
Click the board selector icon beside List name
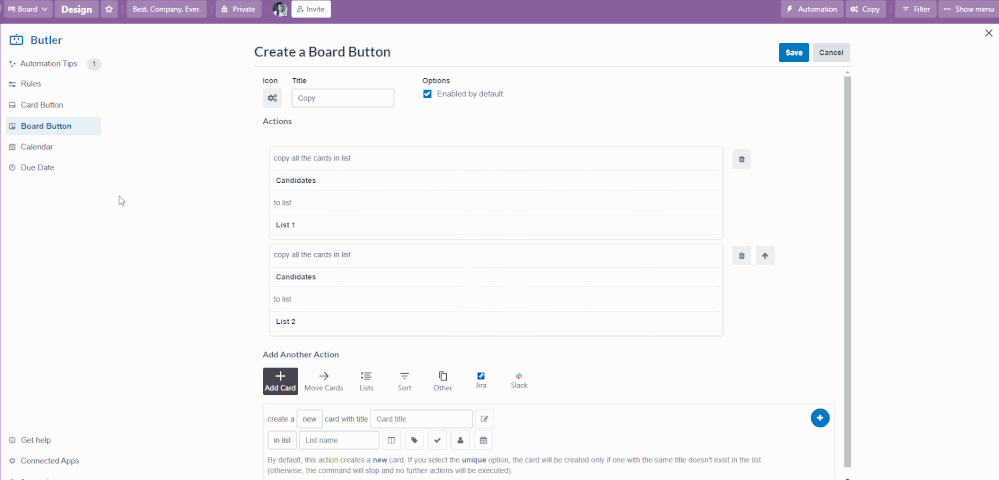(x=392, y=440)
